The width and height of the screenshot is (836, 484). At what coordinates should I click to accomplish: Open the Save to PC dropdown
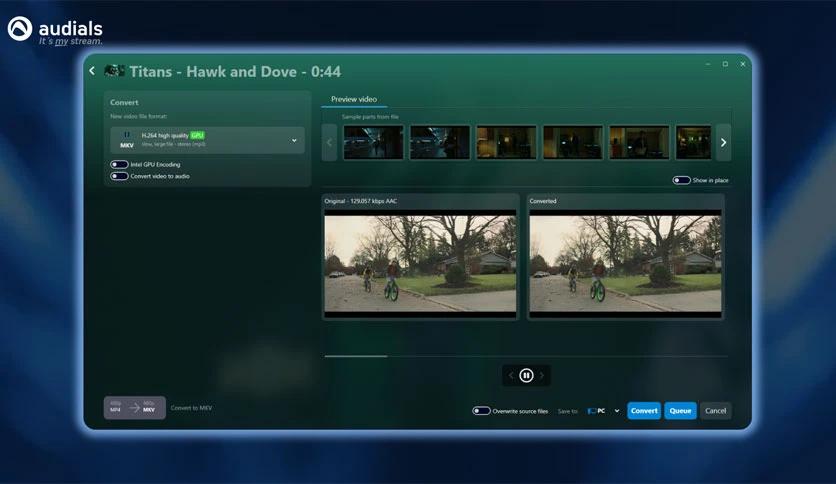(604, 411)
